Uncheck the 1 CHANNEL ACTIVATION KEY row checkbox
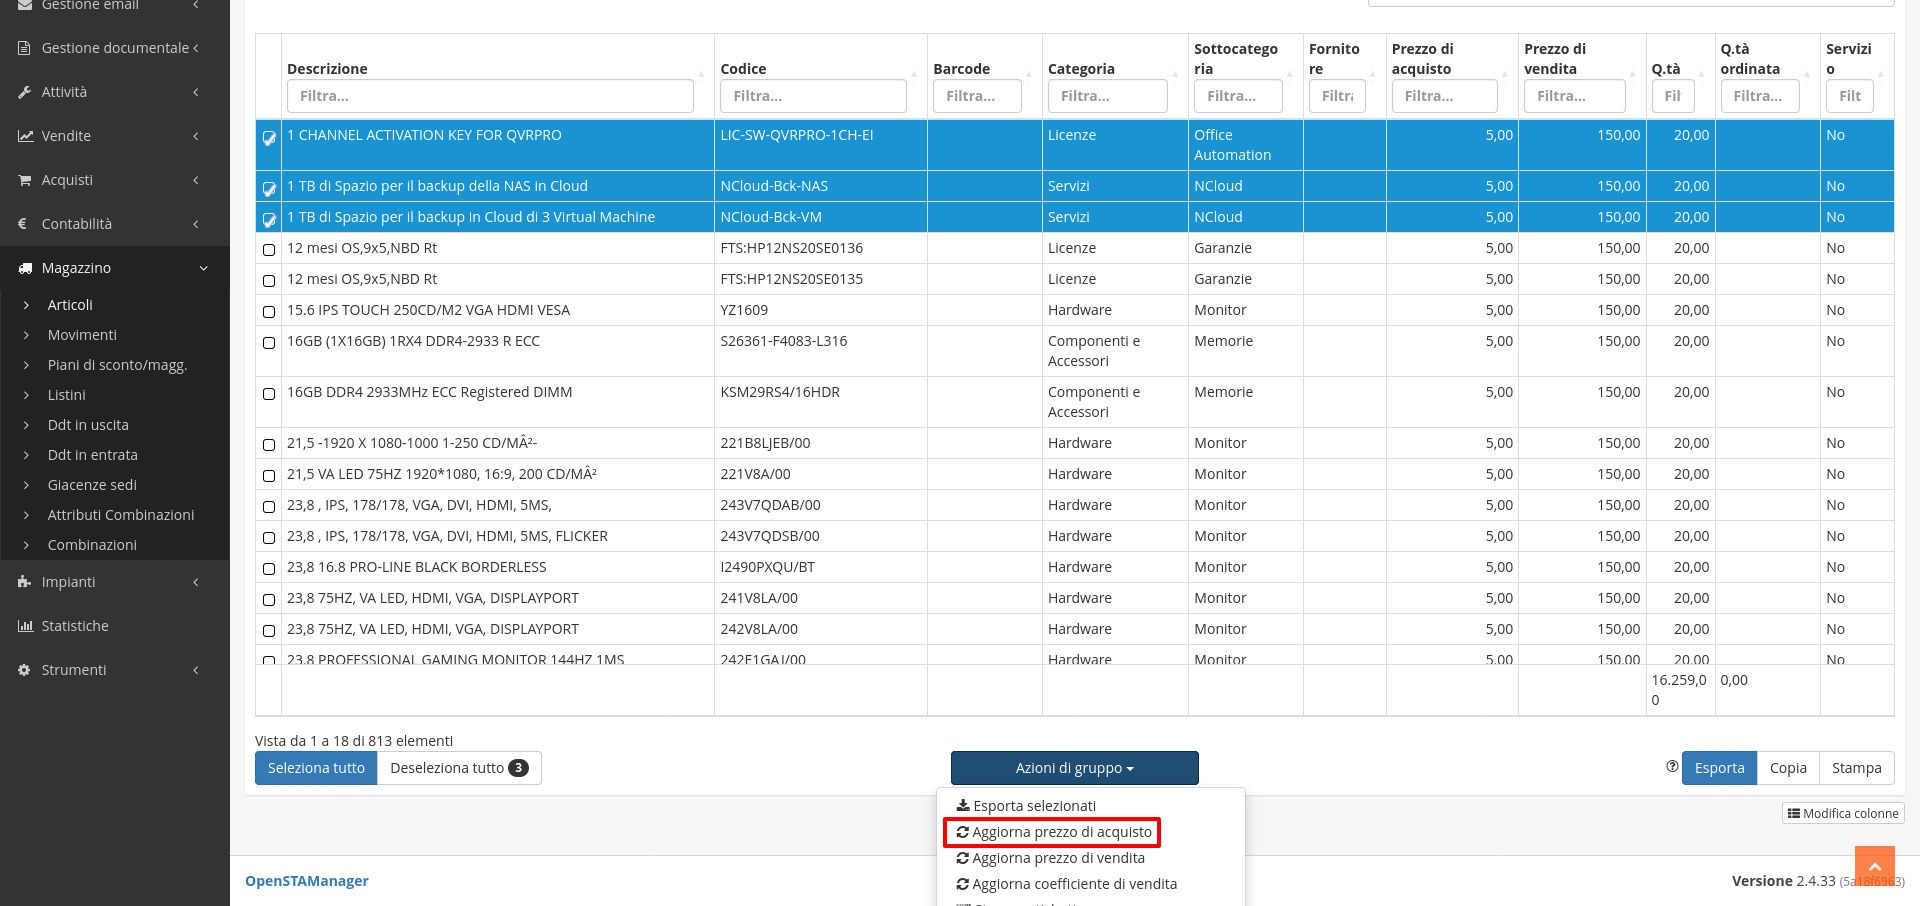The image size is (1920, 906). pos(269,138)
